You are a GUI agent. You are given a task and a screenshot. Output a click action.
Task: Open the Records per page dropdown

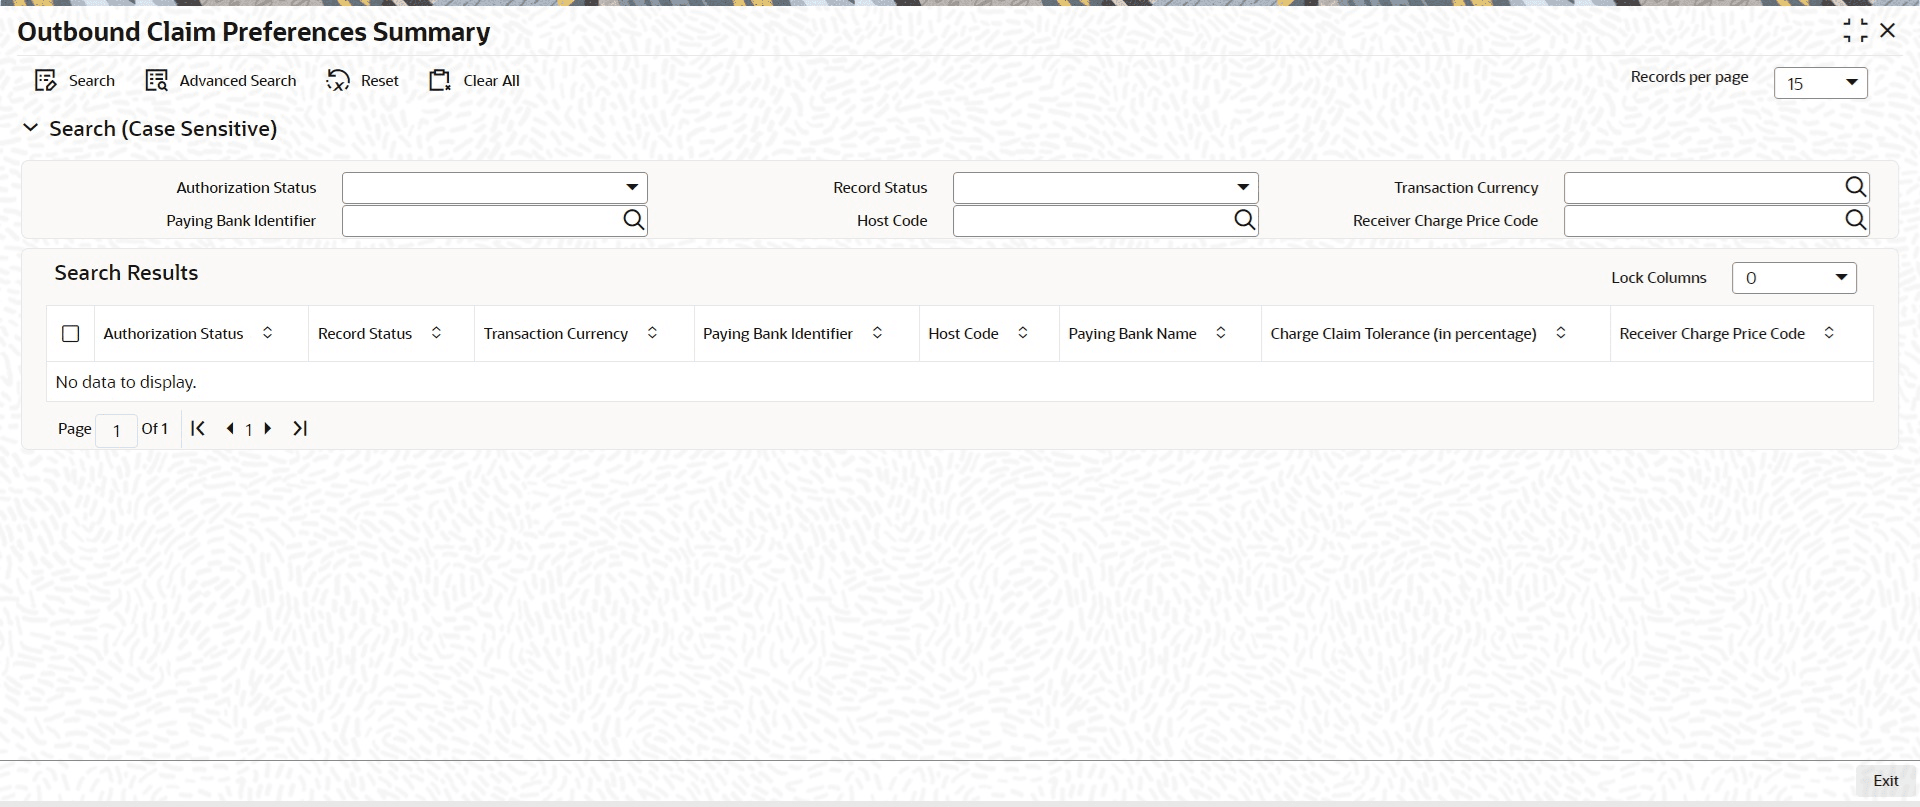pos(1820,83)
